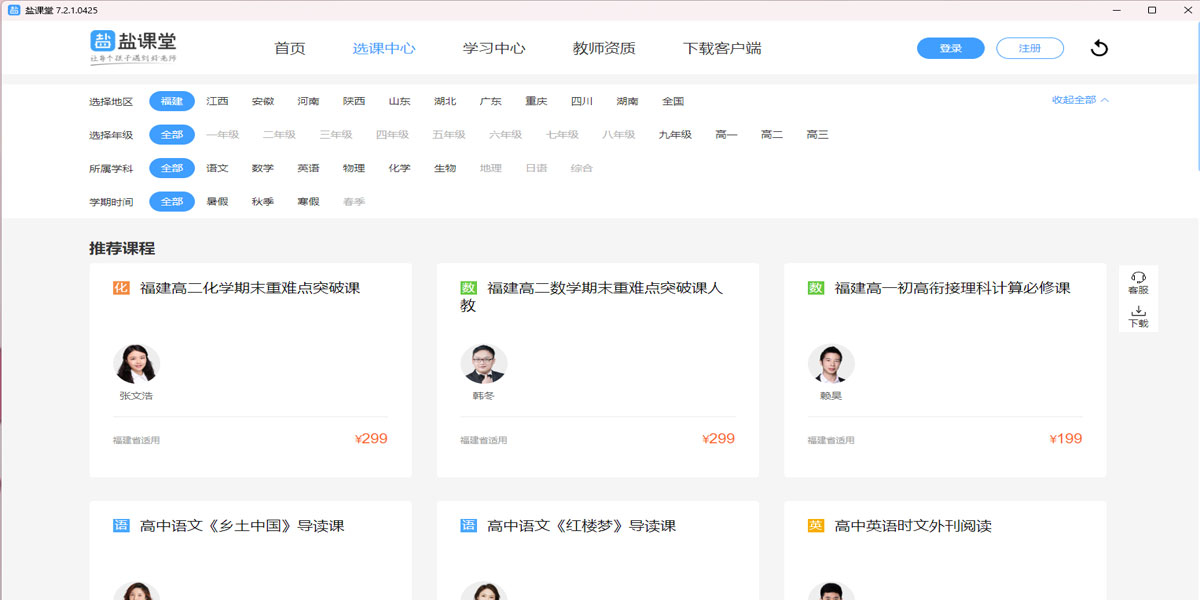Select region 重庆
This screenshot has width=1200, height=600.
[537, 101]
